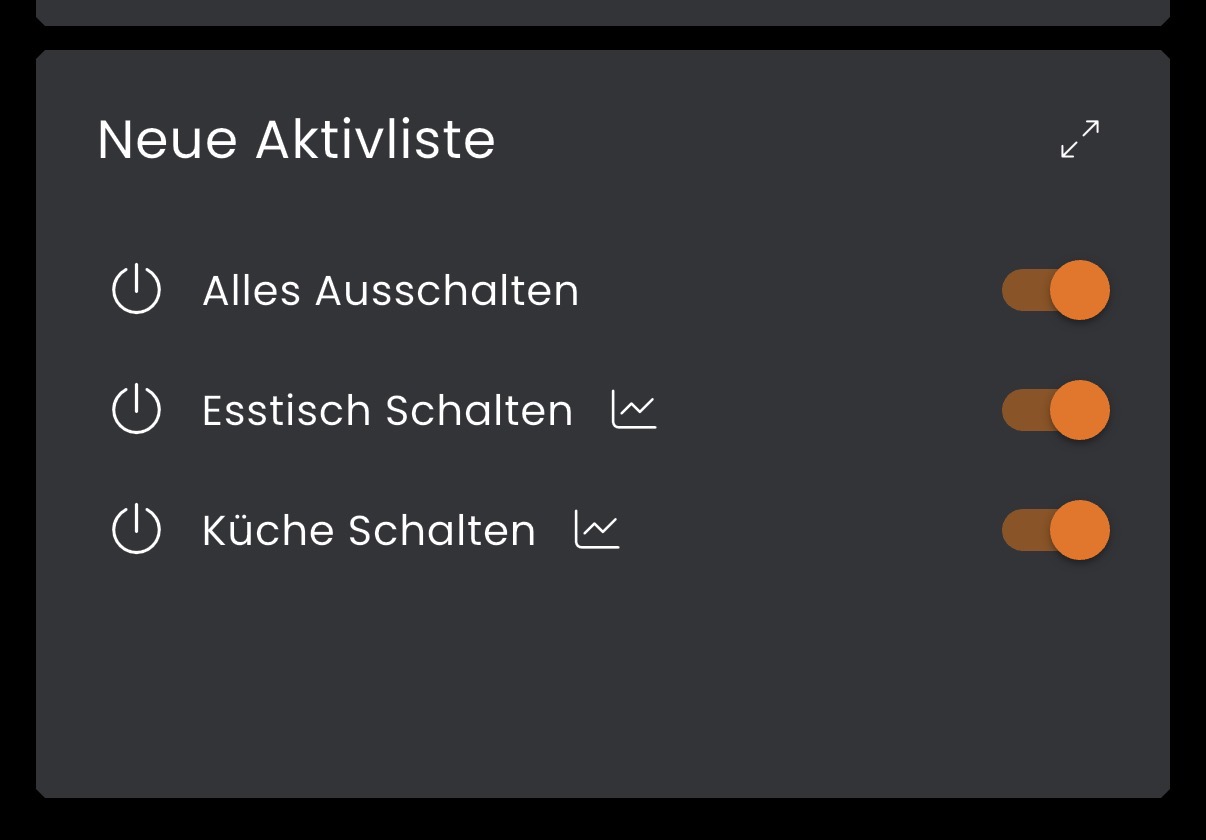Disable the Alles Ausschalten switch
Viewport: 1206px width, 840px height.
1056,290
